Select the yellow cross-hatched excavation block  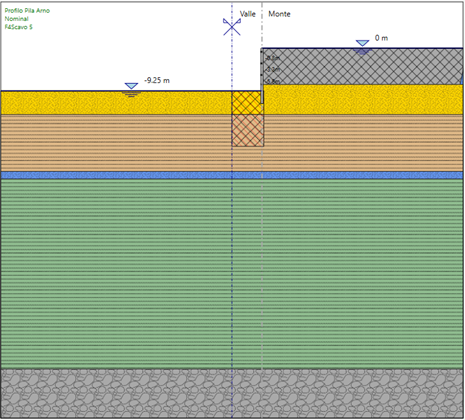247,103
